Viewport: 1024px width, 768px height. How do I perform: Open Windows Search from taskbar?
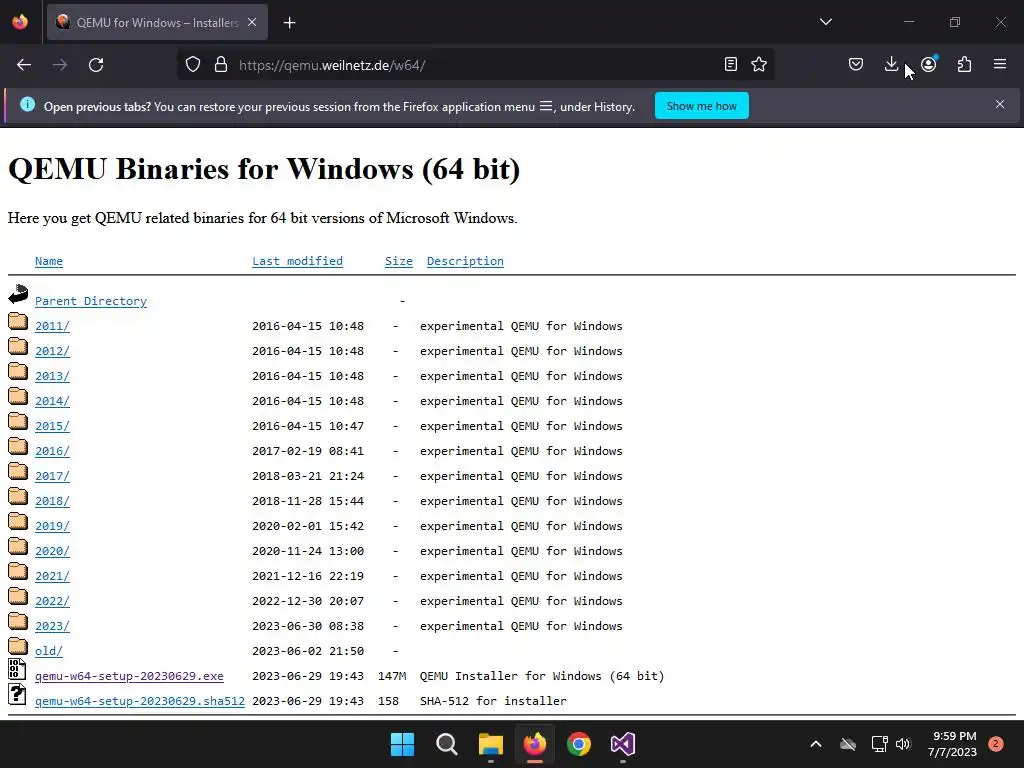click(447, 744)
